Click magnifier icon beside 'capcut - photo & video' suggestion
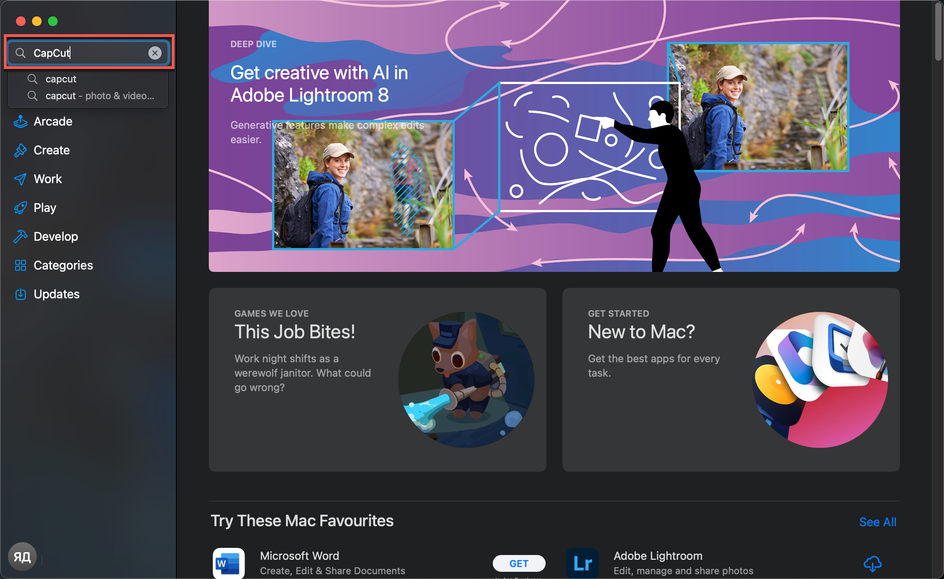944x579 pixels. tap(33, 96)
